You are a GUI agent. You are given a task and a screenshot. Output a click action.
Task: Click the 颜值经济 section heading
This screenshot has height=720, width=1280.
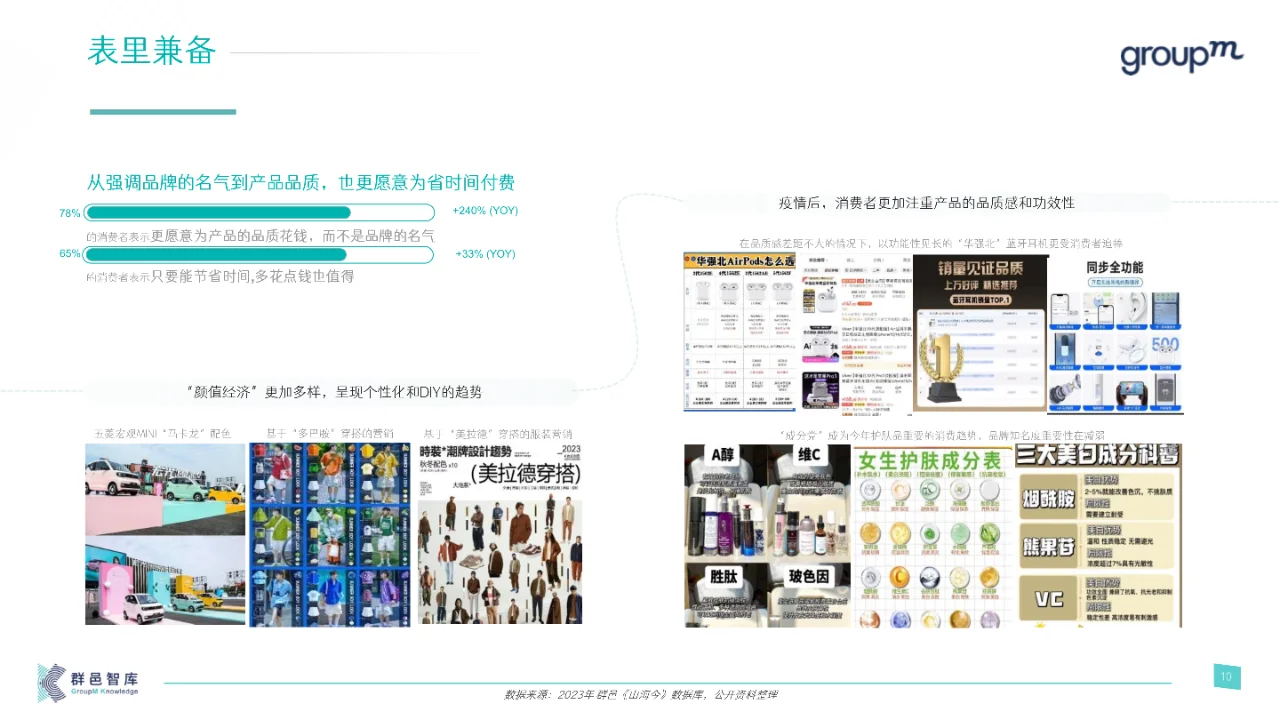click(335, 391)
